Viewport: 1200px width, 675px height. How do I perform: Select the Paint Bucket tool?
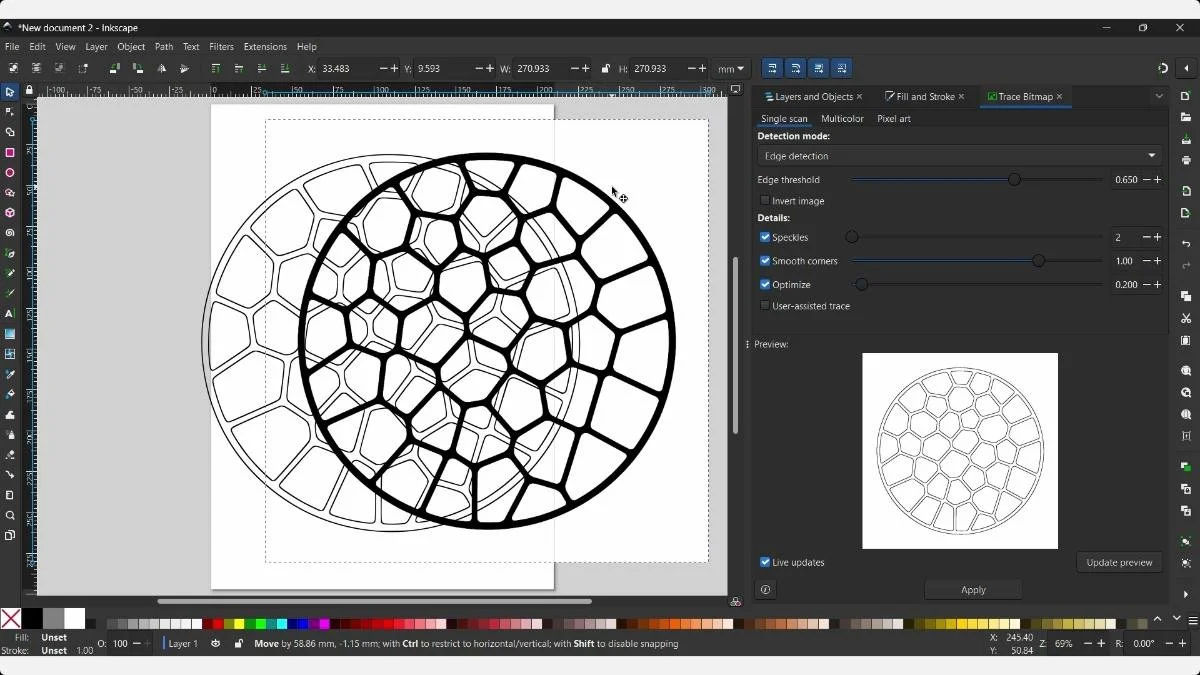point(10,394)
